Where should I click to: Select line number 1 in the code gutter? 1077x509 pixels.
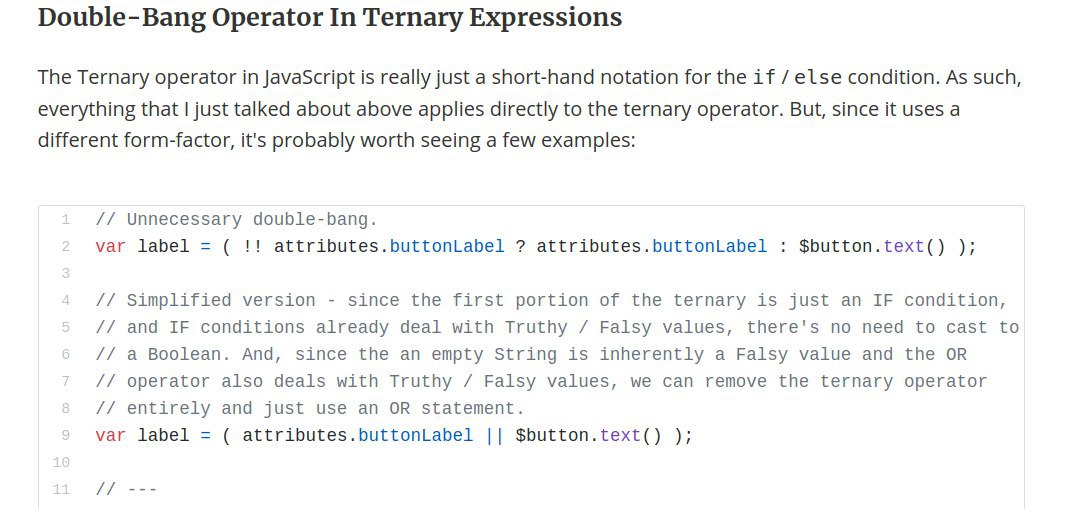click(65, 220)
